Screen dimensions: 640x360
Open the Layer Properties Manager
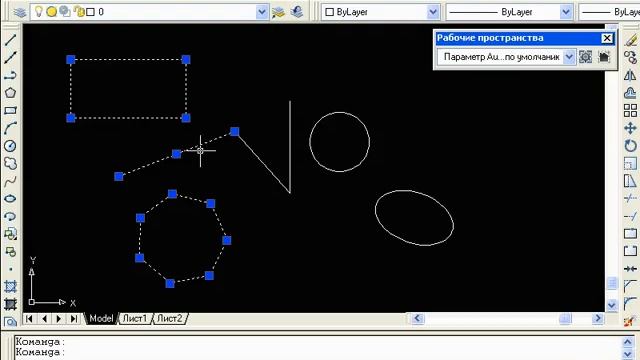coord(19,12)
